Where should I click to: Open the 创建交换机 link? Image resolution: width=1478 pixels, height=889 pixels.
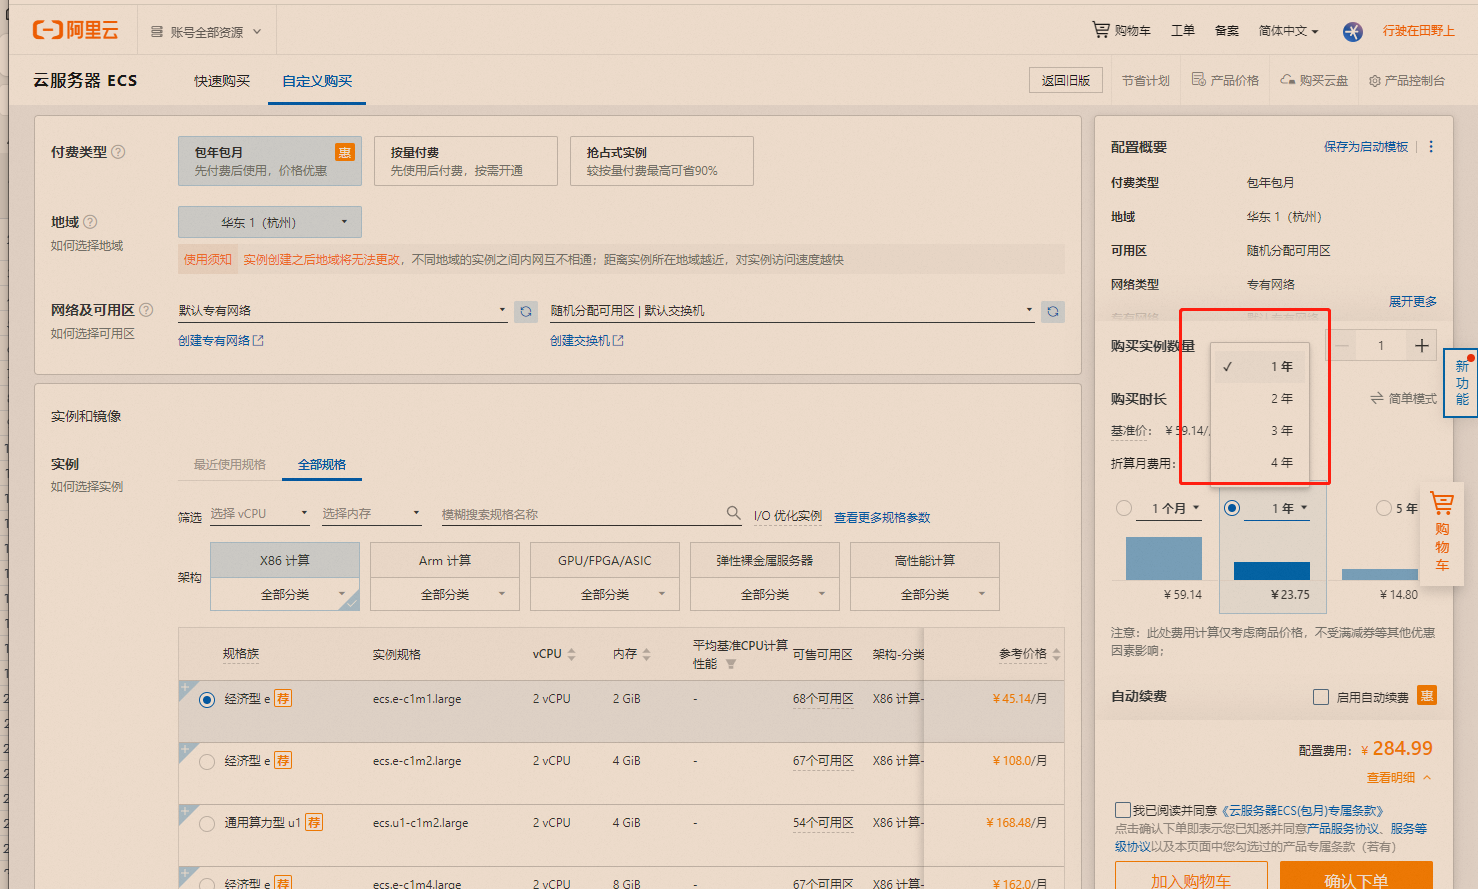(587, 340)
